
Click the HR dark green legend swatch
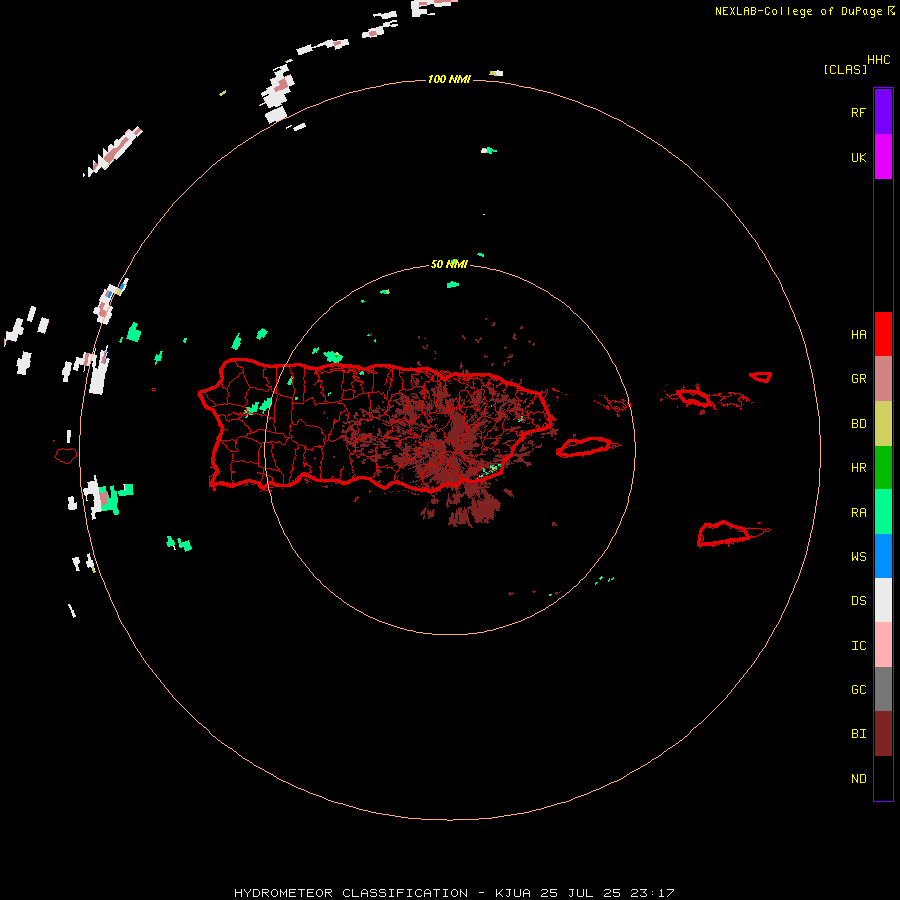click(883, 468)
